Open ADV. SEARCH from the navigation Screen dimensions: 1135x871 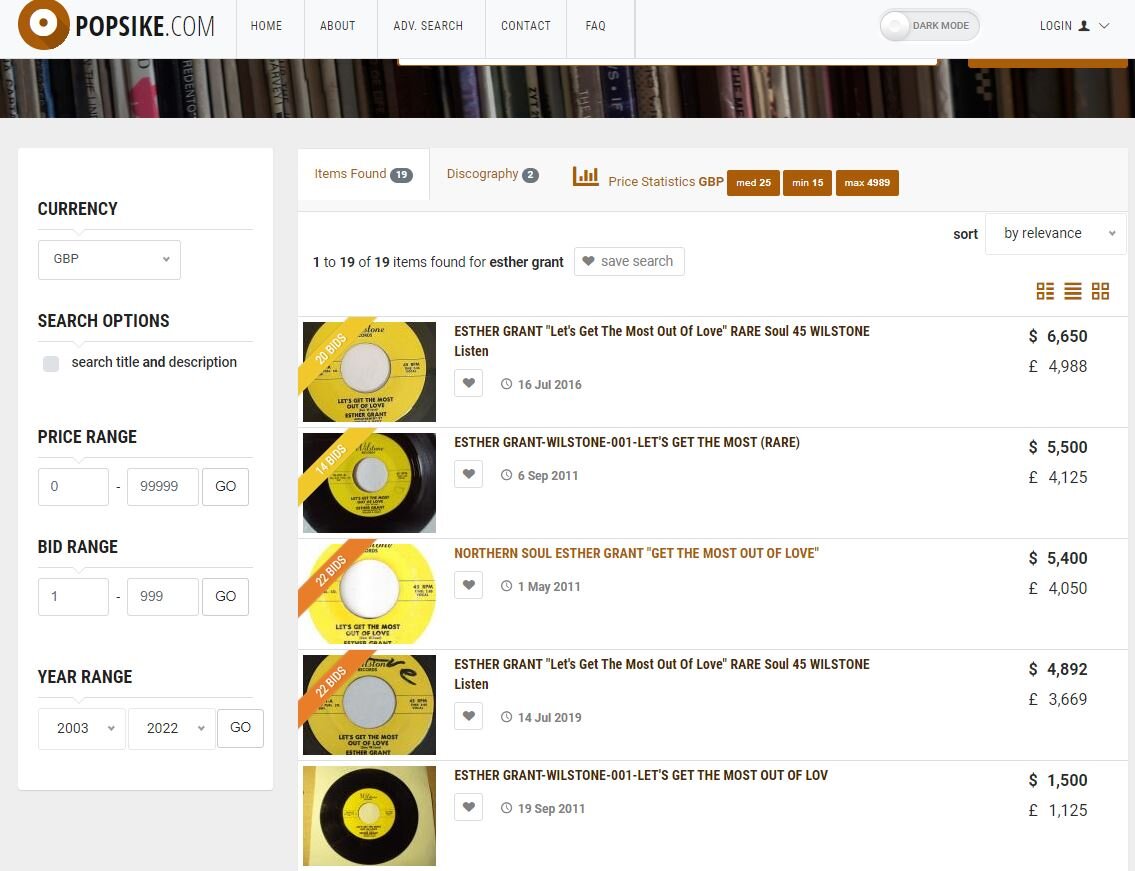(x=428, y=25)
